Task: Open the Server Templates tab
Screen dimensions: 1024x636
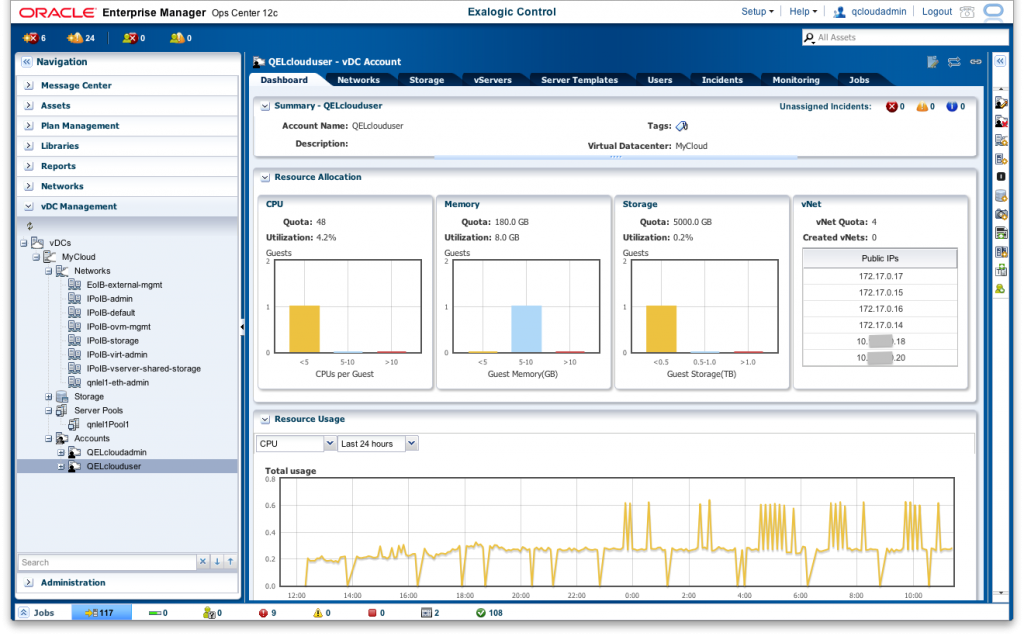Action: (579, 80)
